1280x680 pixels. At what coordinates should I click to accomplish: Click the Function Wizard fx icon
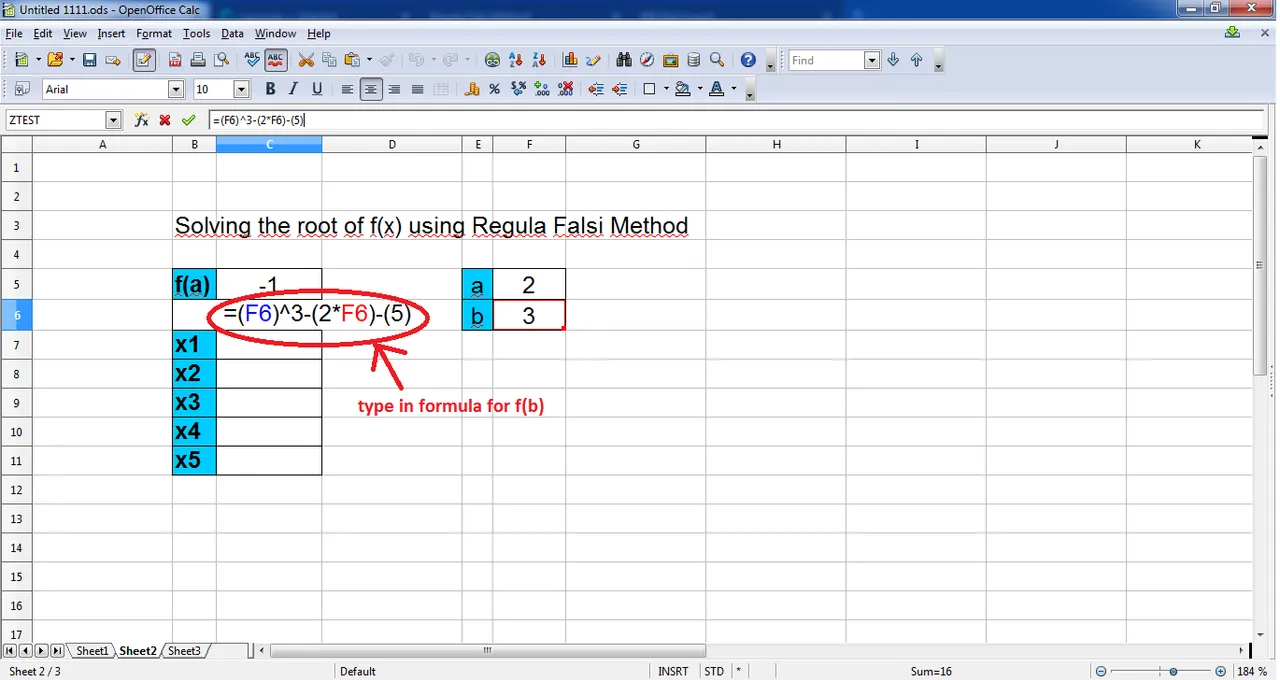141,120
